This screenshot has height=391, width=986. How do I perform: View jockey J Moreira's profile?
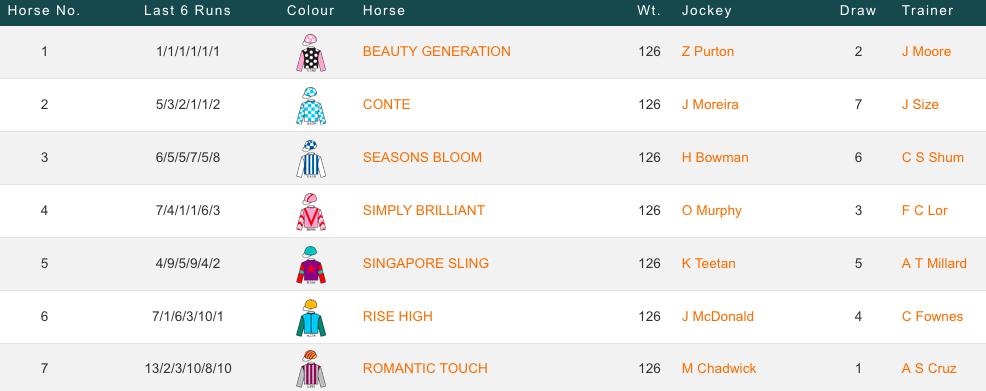click(x=710, y=104)
